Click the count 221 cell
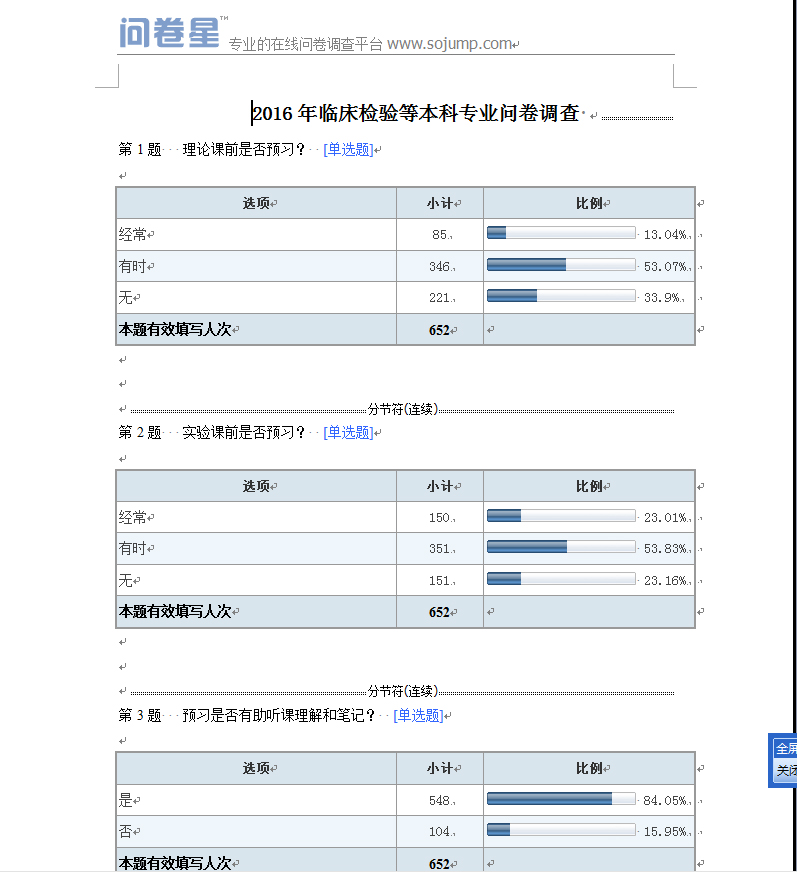Screen dimensions: 797x873 coord(440,297)
